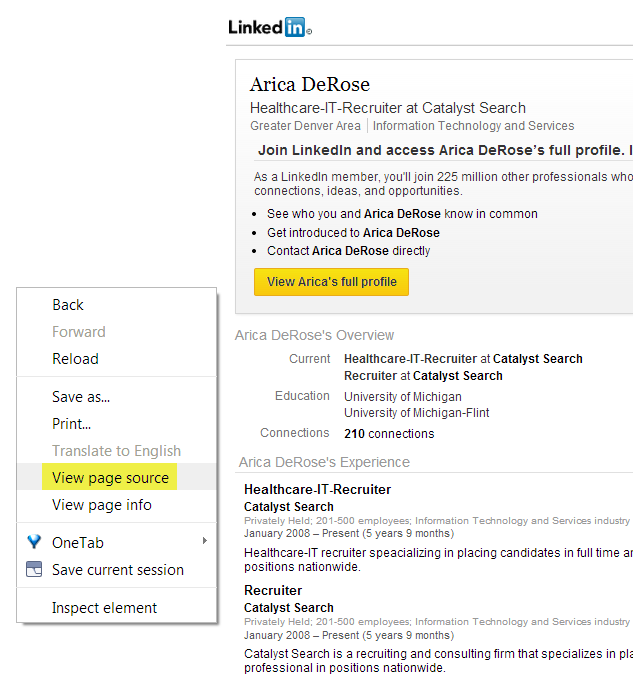This screenshot has height=687, width=633.
Task: Click the Recruiter experience title
Action: pyautogui.click(x=273, y=591)
